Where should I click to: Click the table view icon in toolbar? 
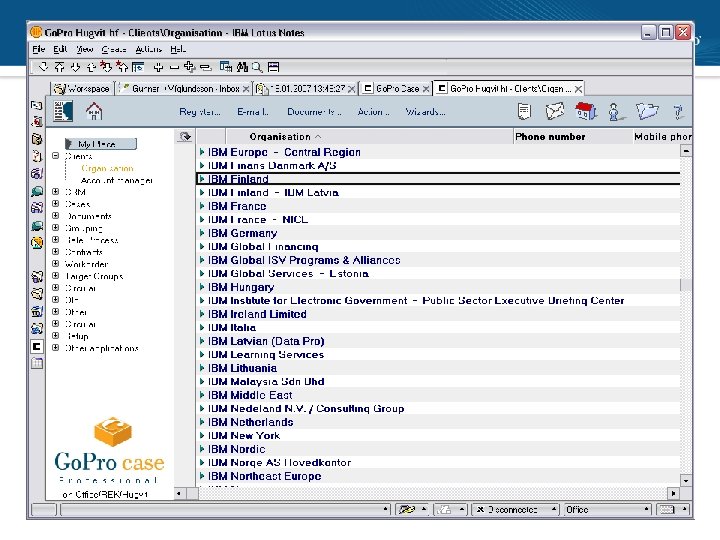tap(225, 67)
